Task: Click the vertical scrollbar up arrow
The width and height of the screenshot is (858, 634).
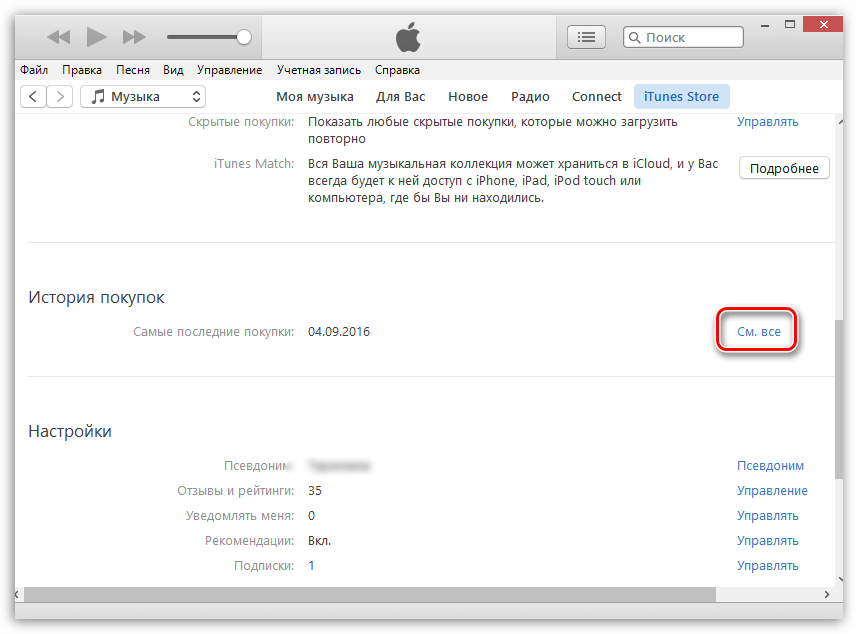Action: [x=840, y=121]
